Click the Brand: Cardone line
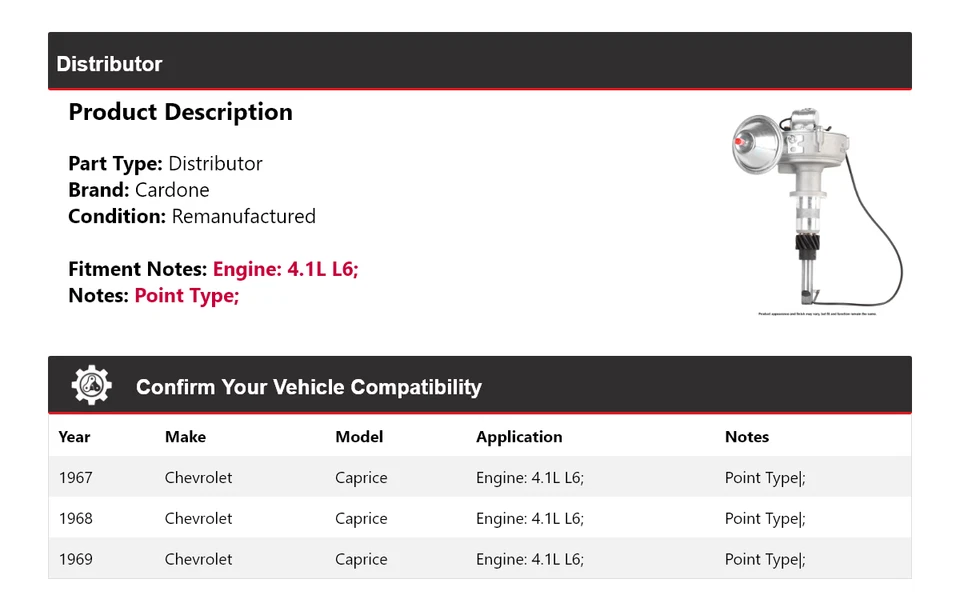The width and height of the screenshot is (960, 611). [x=139, y=190]
